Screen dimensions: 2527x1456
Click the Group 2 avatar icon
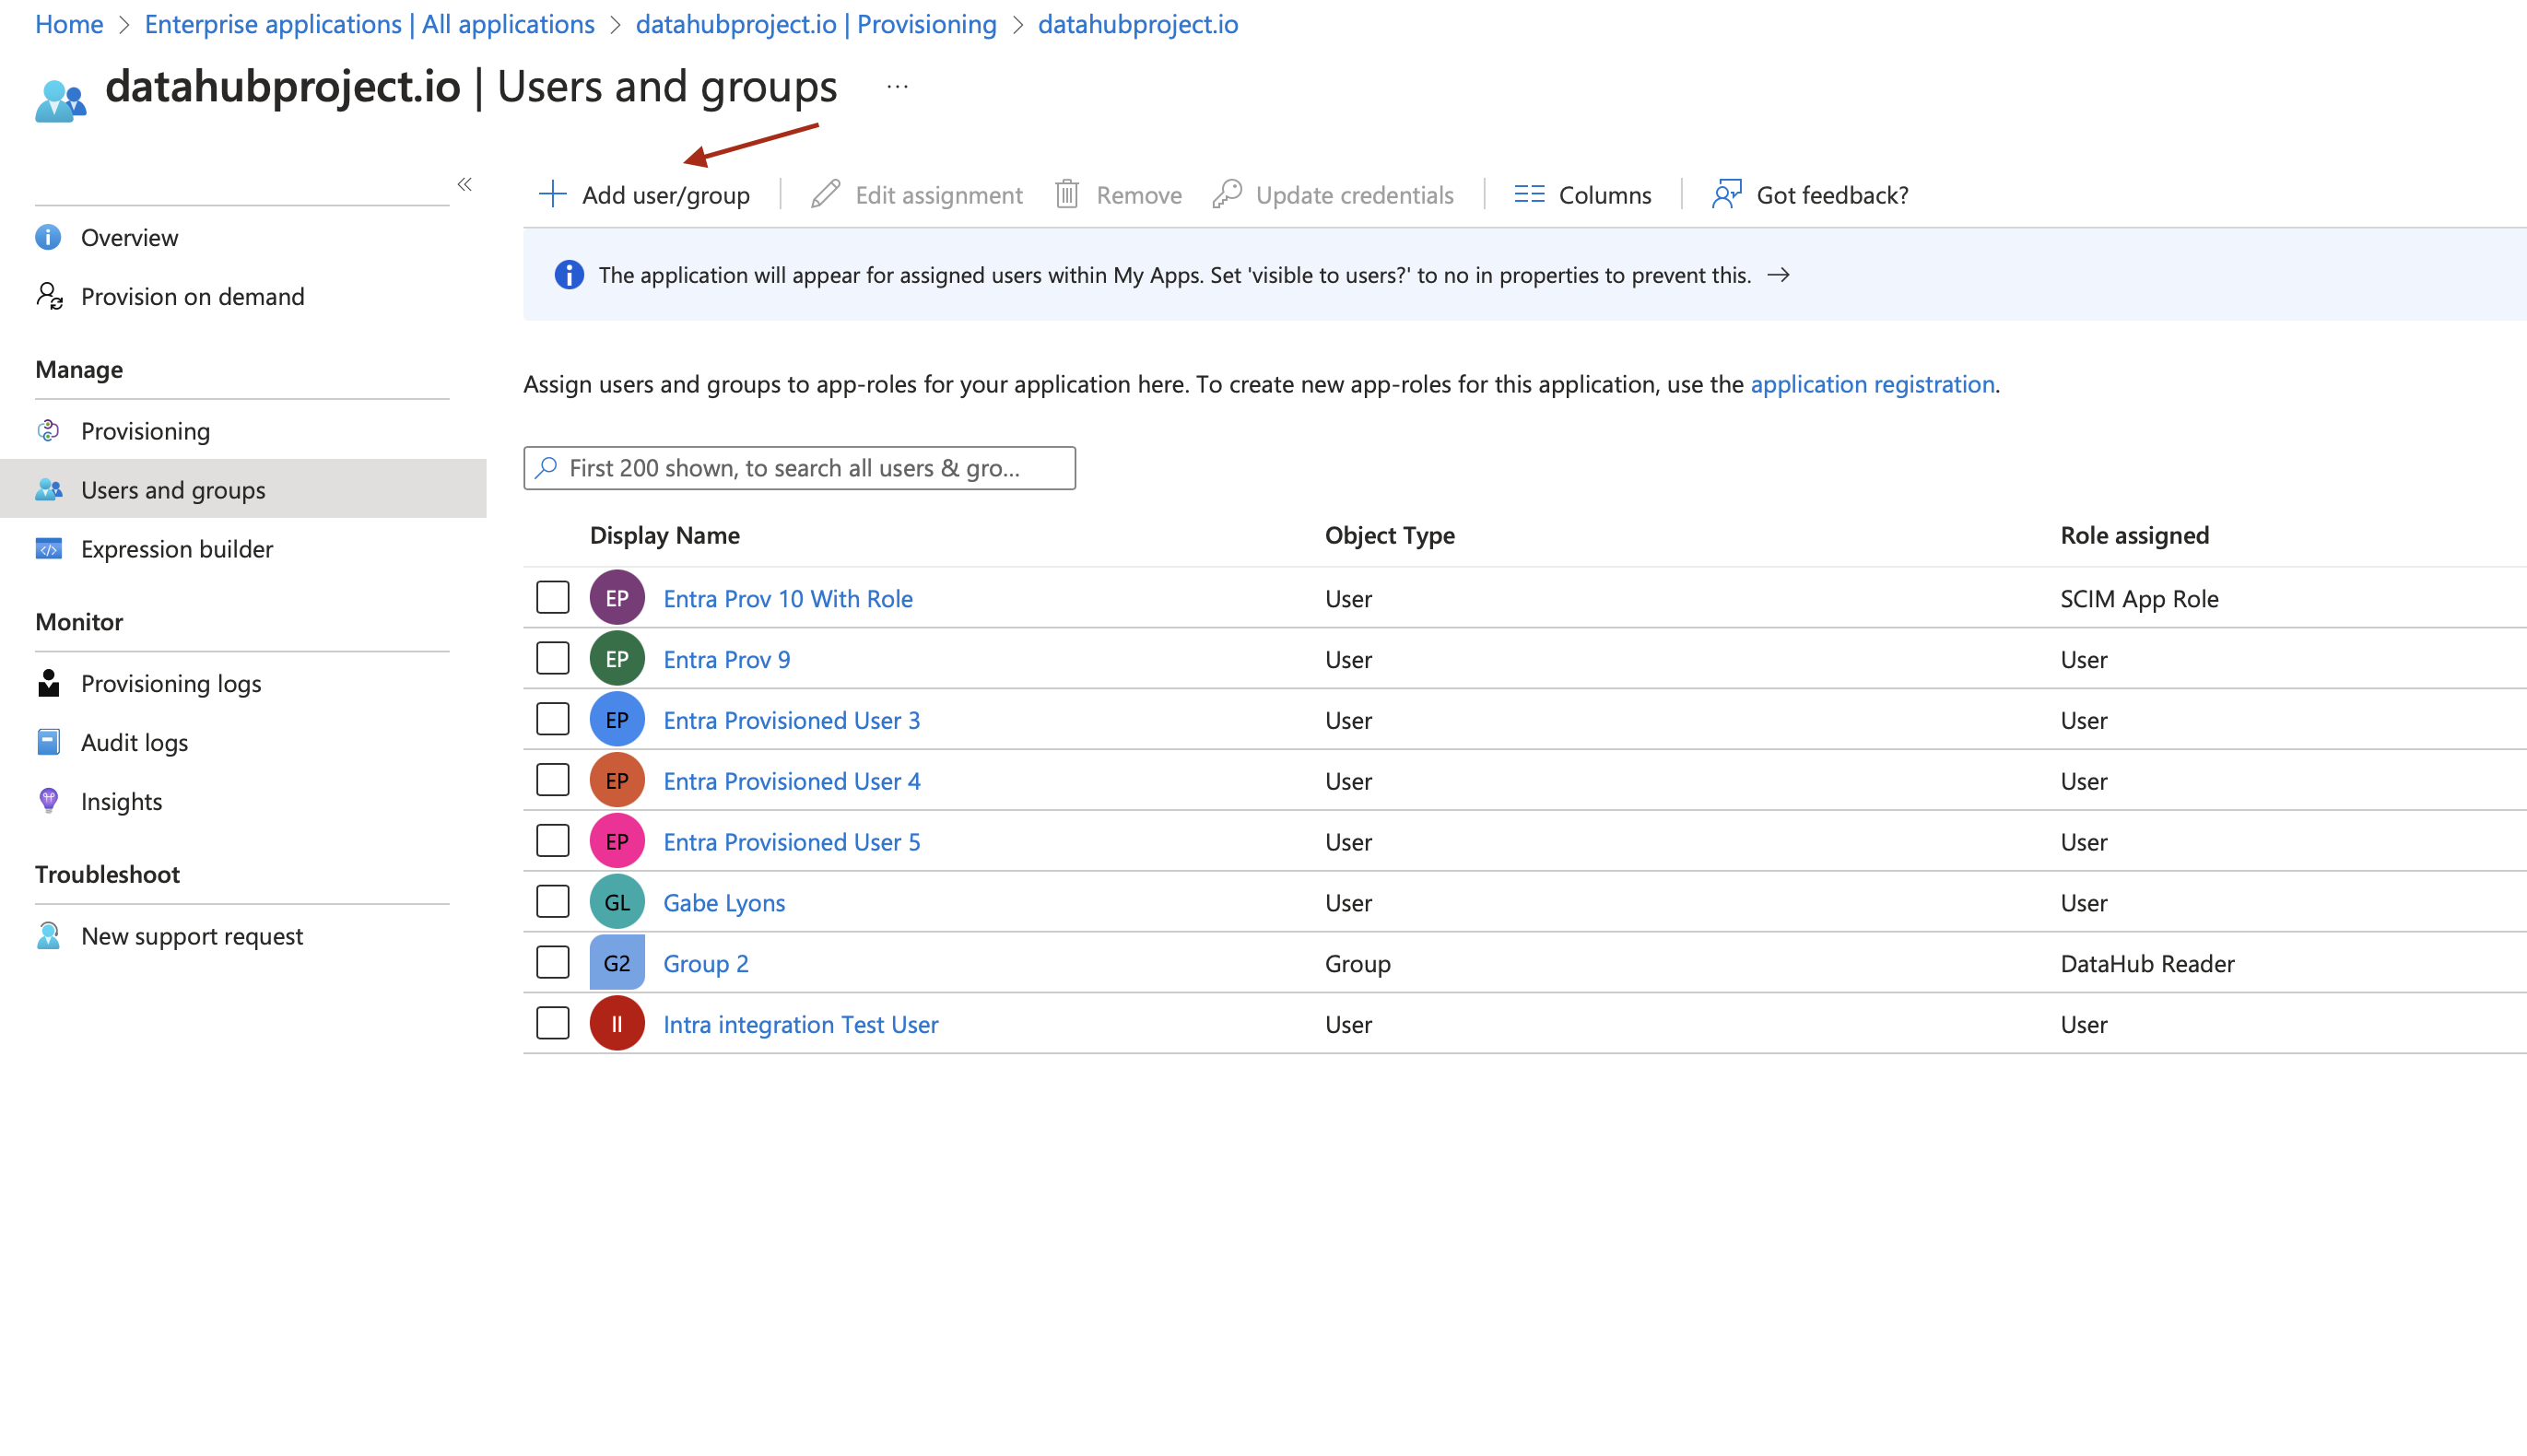click(616, 963)
